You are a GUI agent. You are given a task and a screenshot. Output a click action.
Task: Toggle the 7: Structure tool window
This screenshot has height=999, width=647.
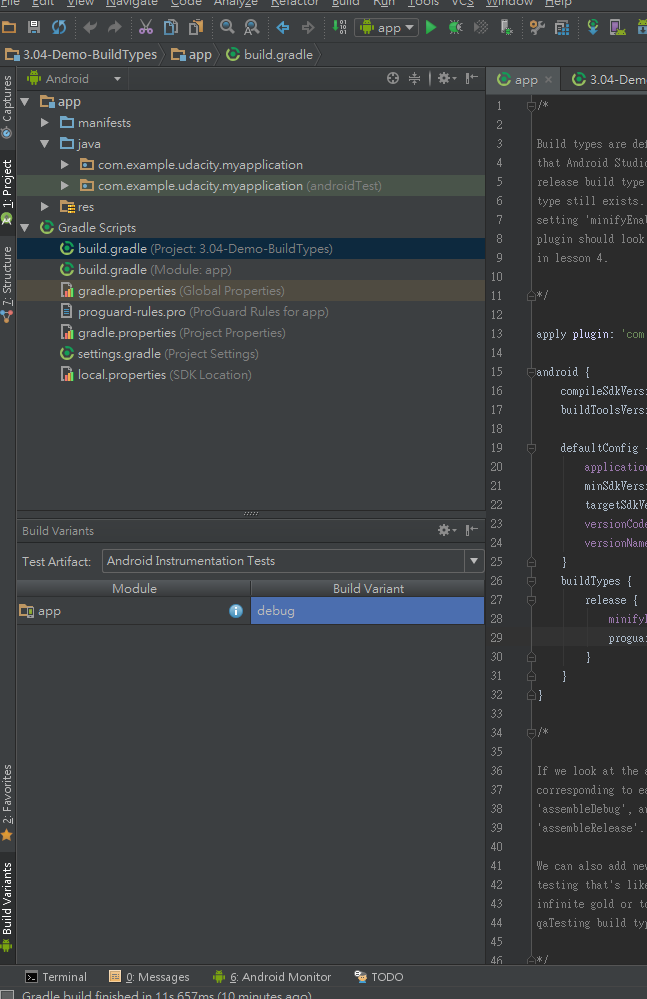point(7,284)
